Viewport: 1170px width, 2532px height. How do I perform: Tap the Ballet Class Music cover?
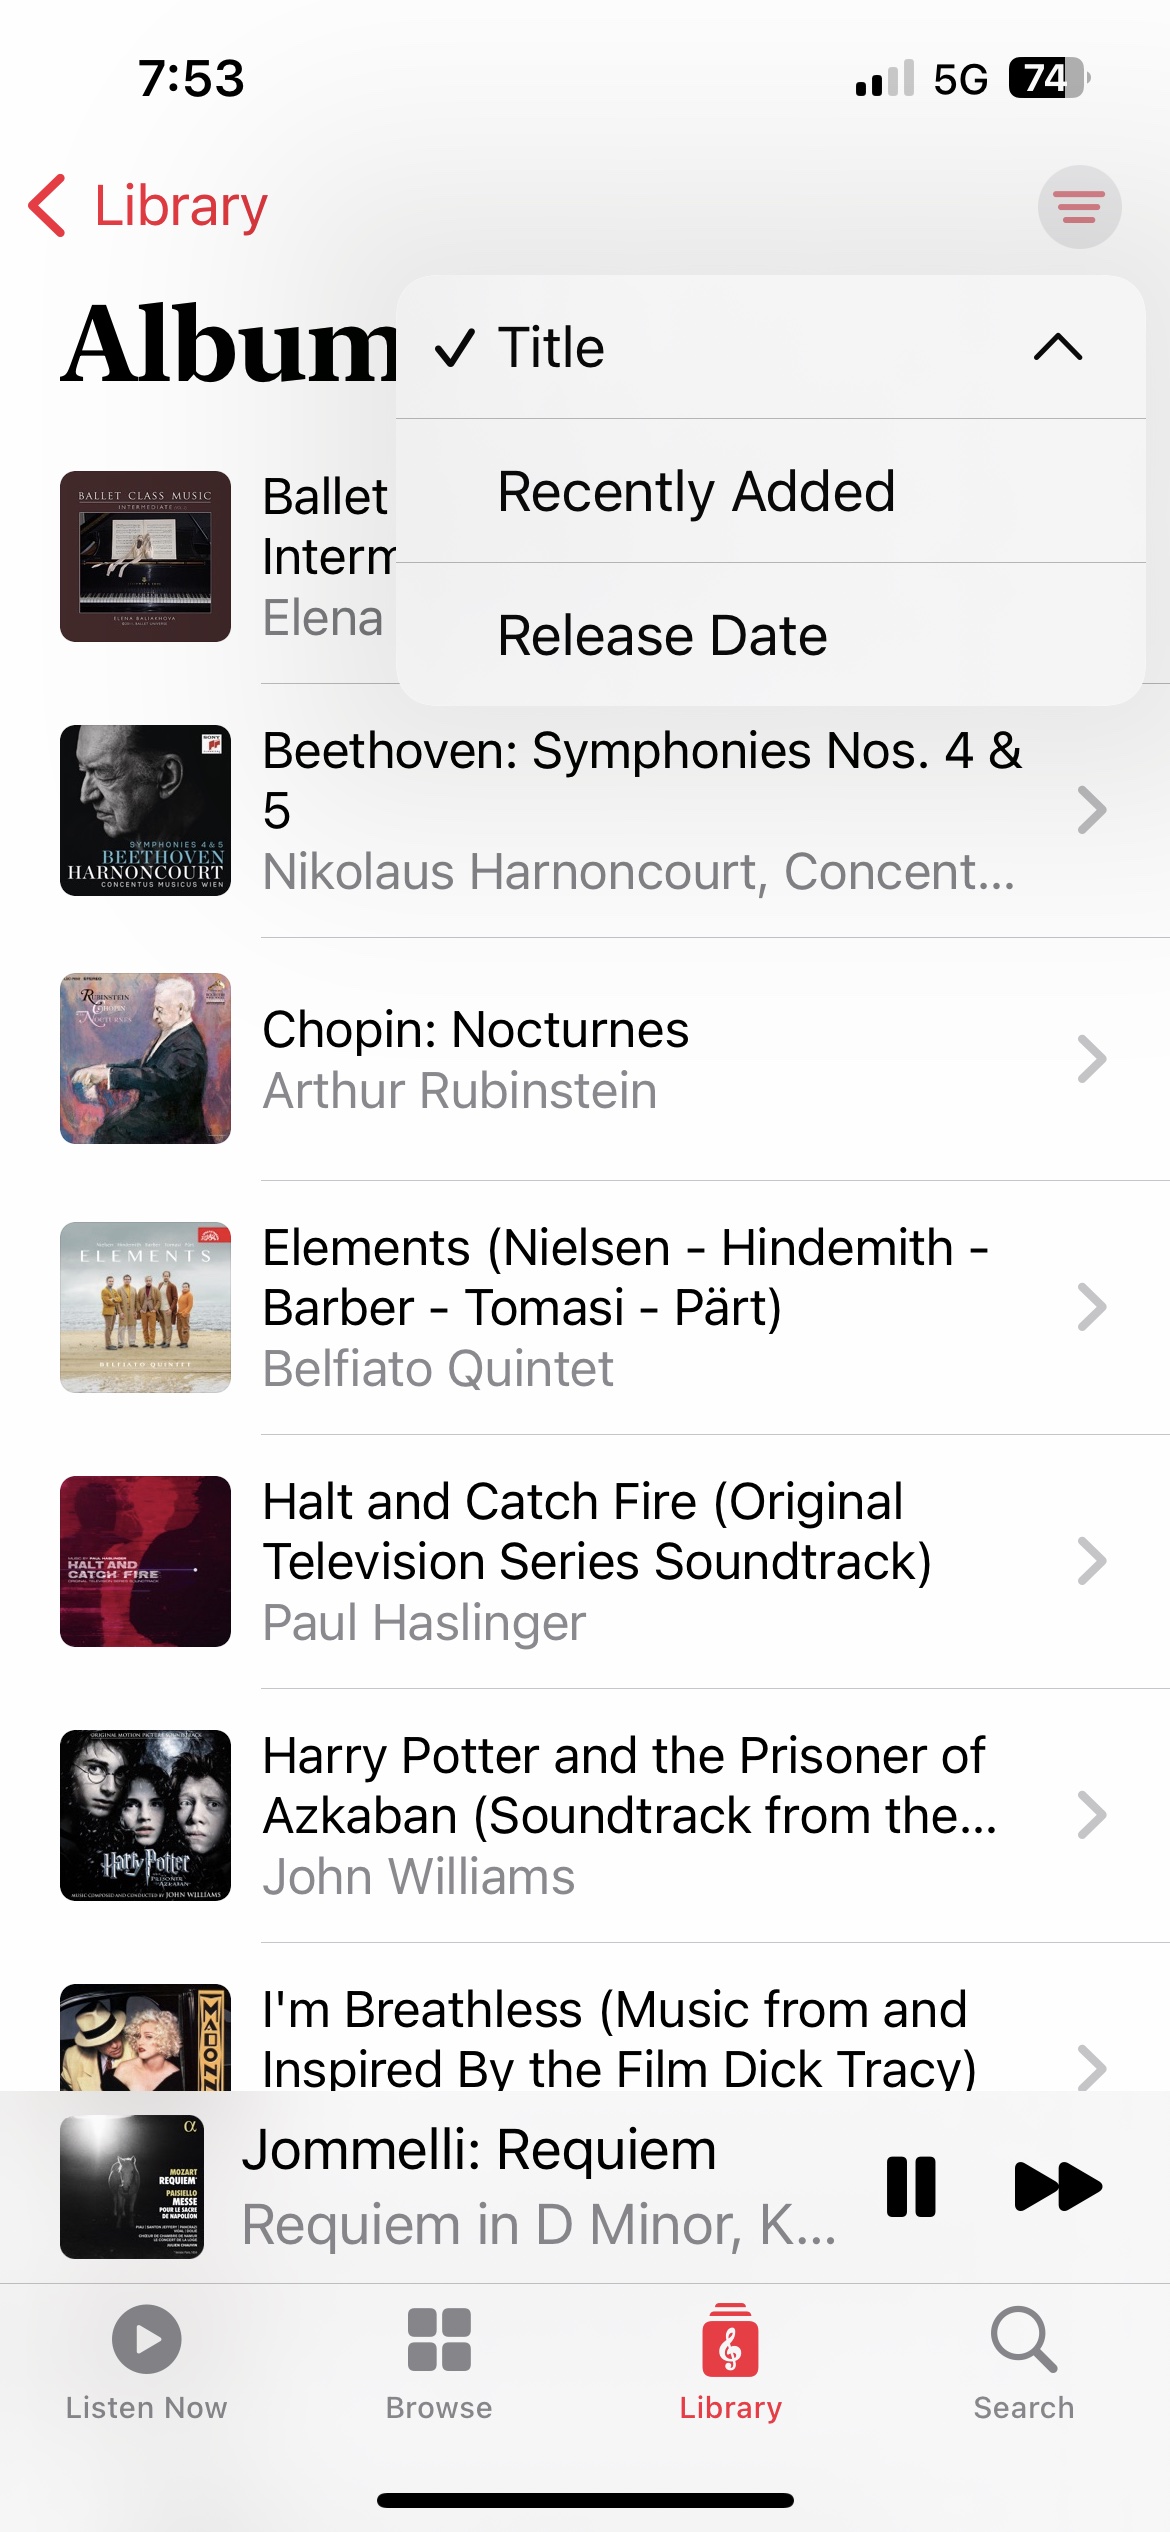pos(146,556)
